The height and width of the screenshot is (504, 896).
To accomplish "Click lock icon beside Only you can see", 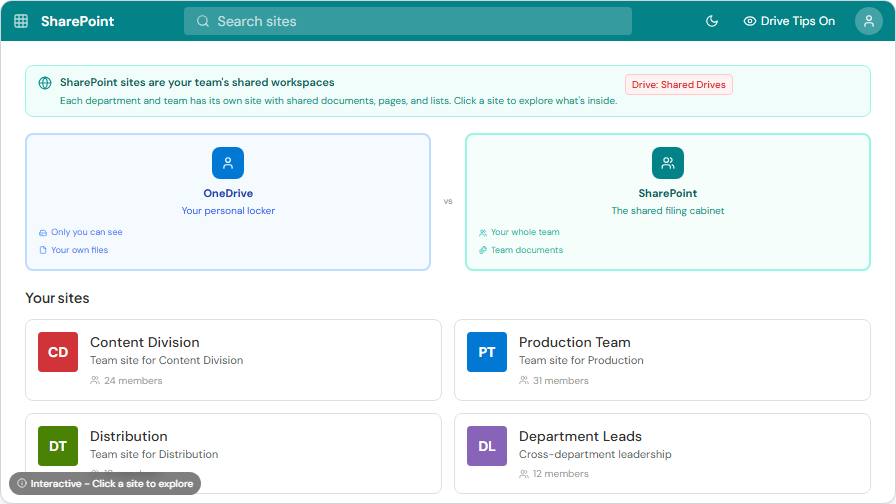I will [43, 233].
